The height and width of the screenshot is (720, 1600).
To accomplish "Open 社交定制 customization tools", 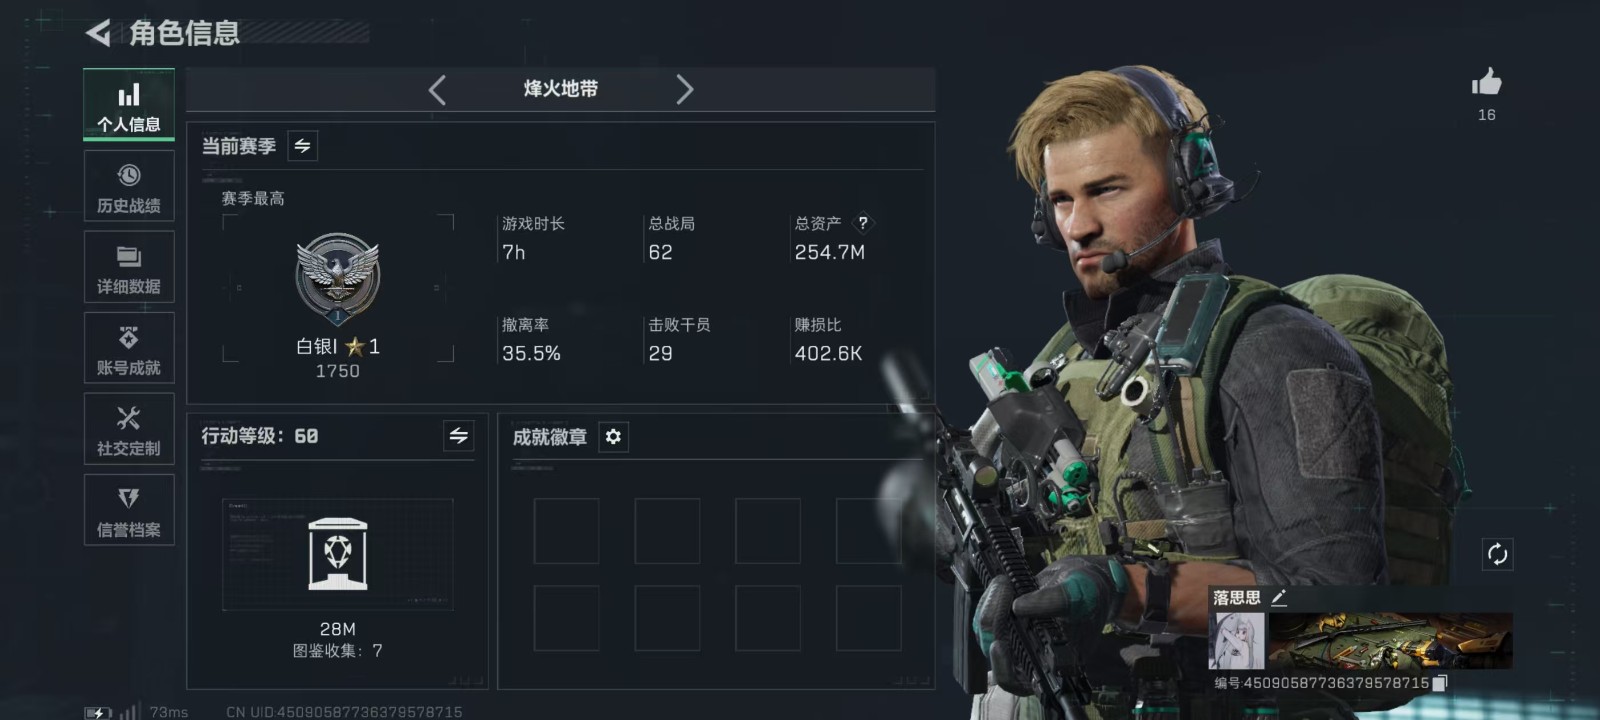I will click(129, 429).
